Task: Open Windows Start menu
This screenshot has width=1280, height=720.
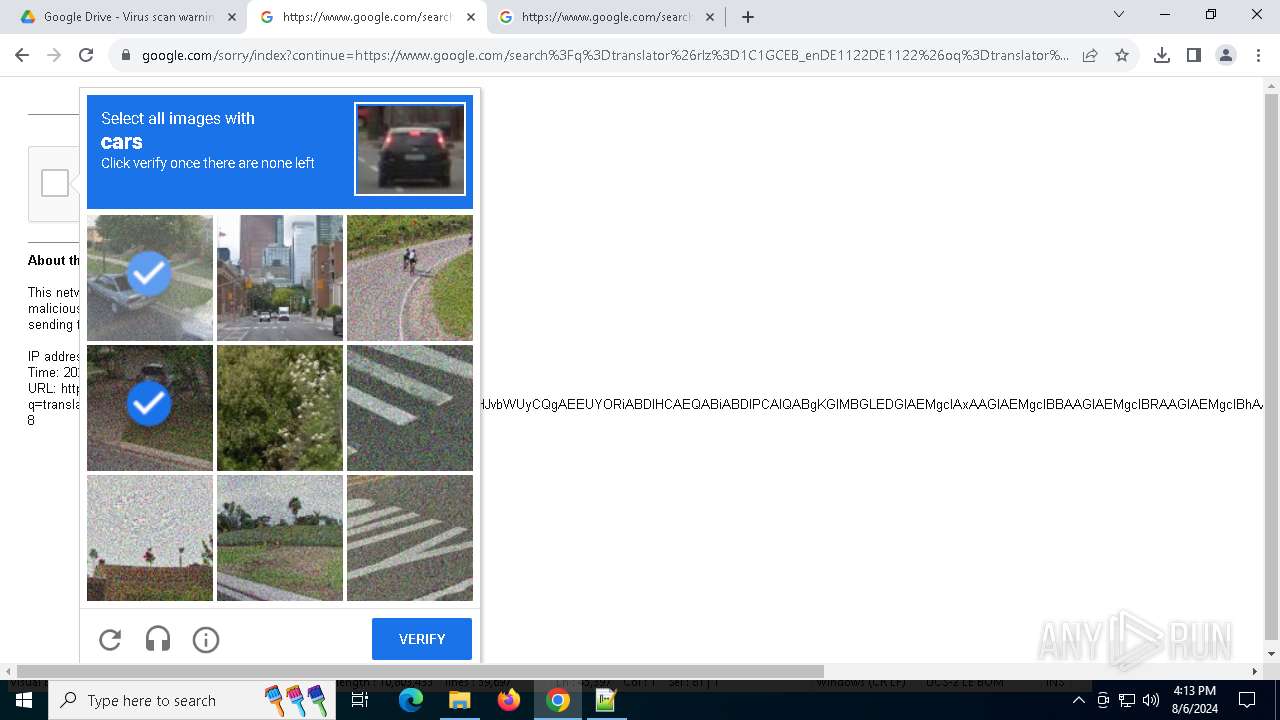Action: coord(24,700)
